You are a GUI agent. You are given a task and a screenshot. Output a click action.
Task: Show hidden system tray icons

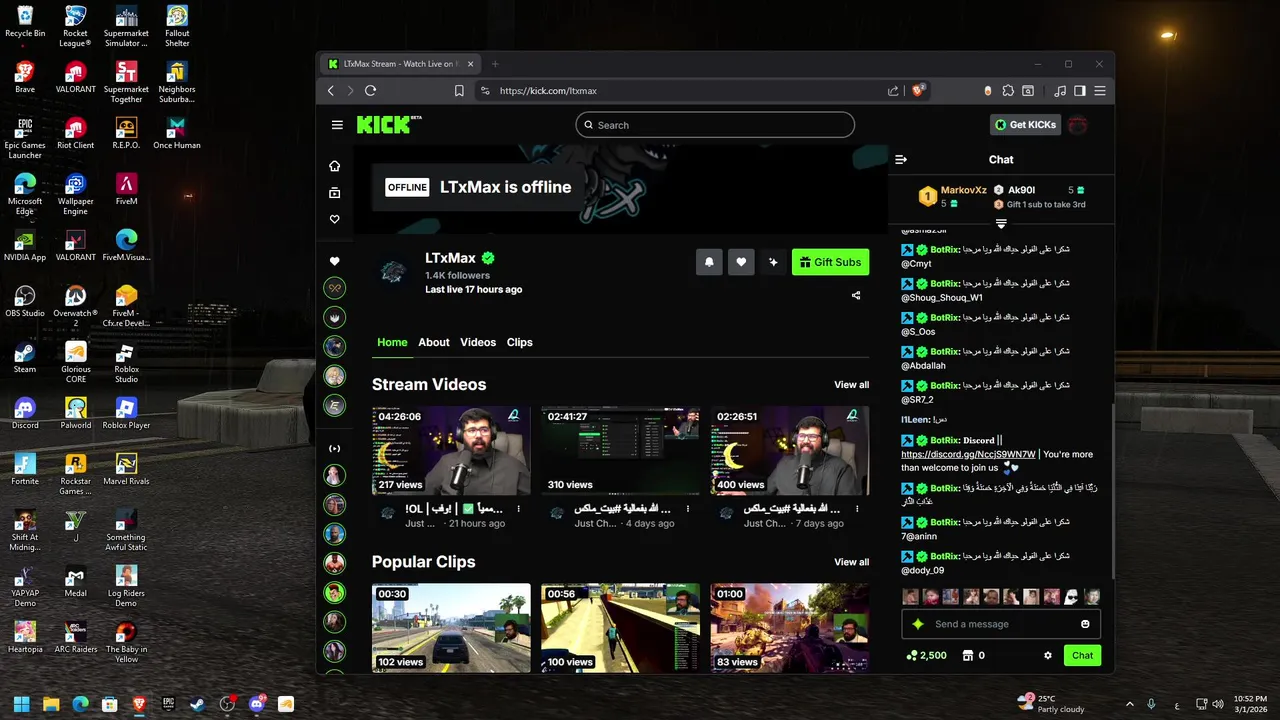[1130, 704]
